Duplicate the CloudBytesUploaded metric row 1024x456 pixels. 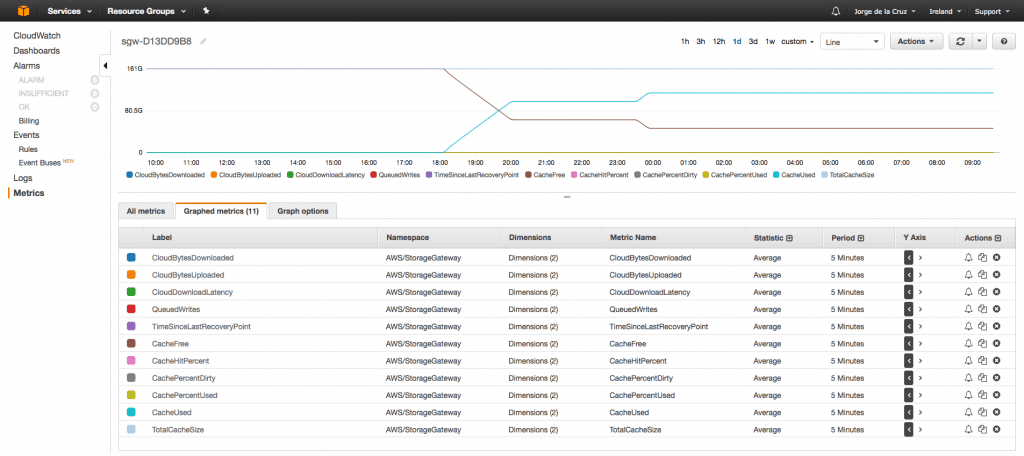point(982,275)
